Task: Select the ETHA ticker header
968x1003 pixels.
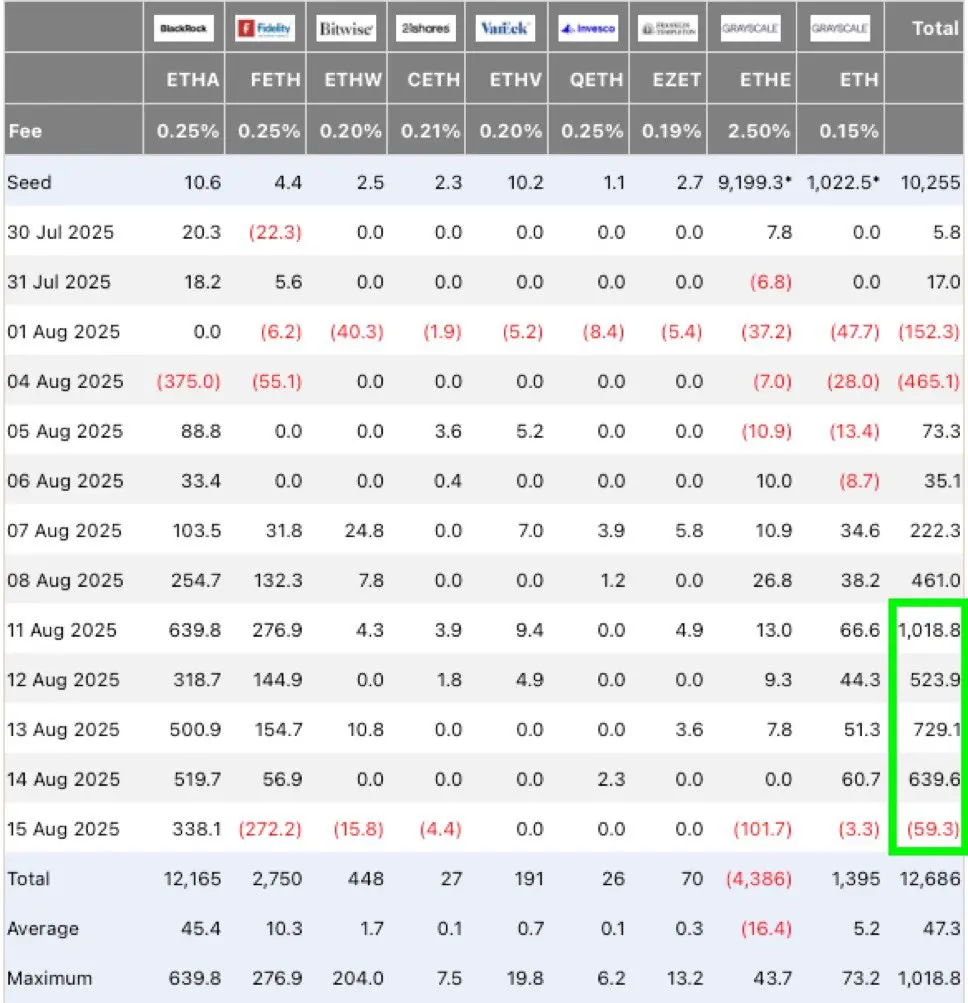Action: (x=193, y=79)
